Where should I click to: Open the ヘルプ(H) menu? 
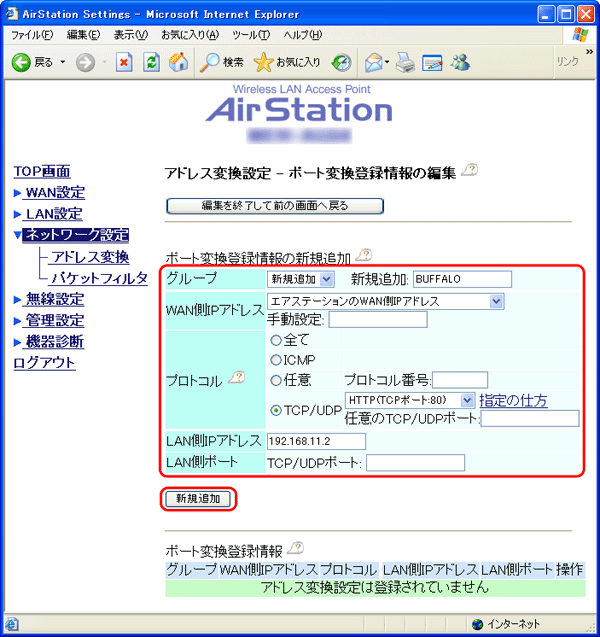click(x=303, y=35)
